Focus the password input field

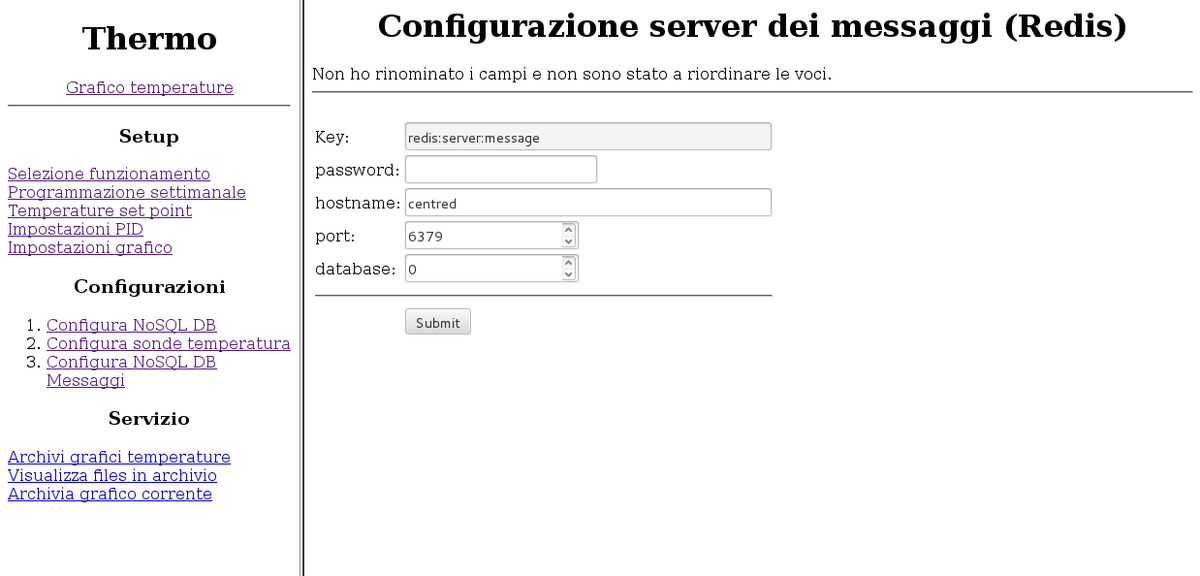coord(500,170)
